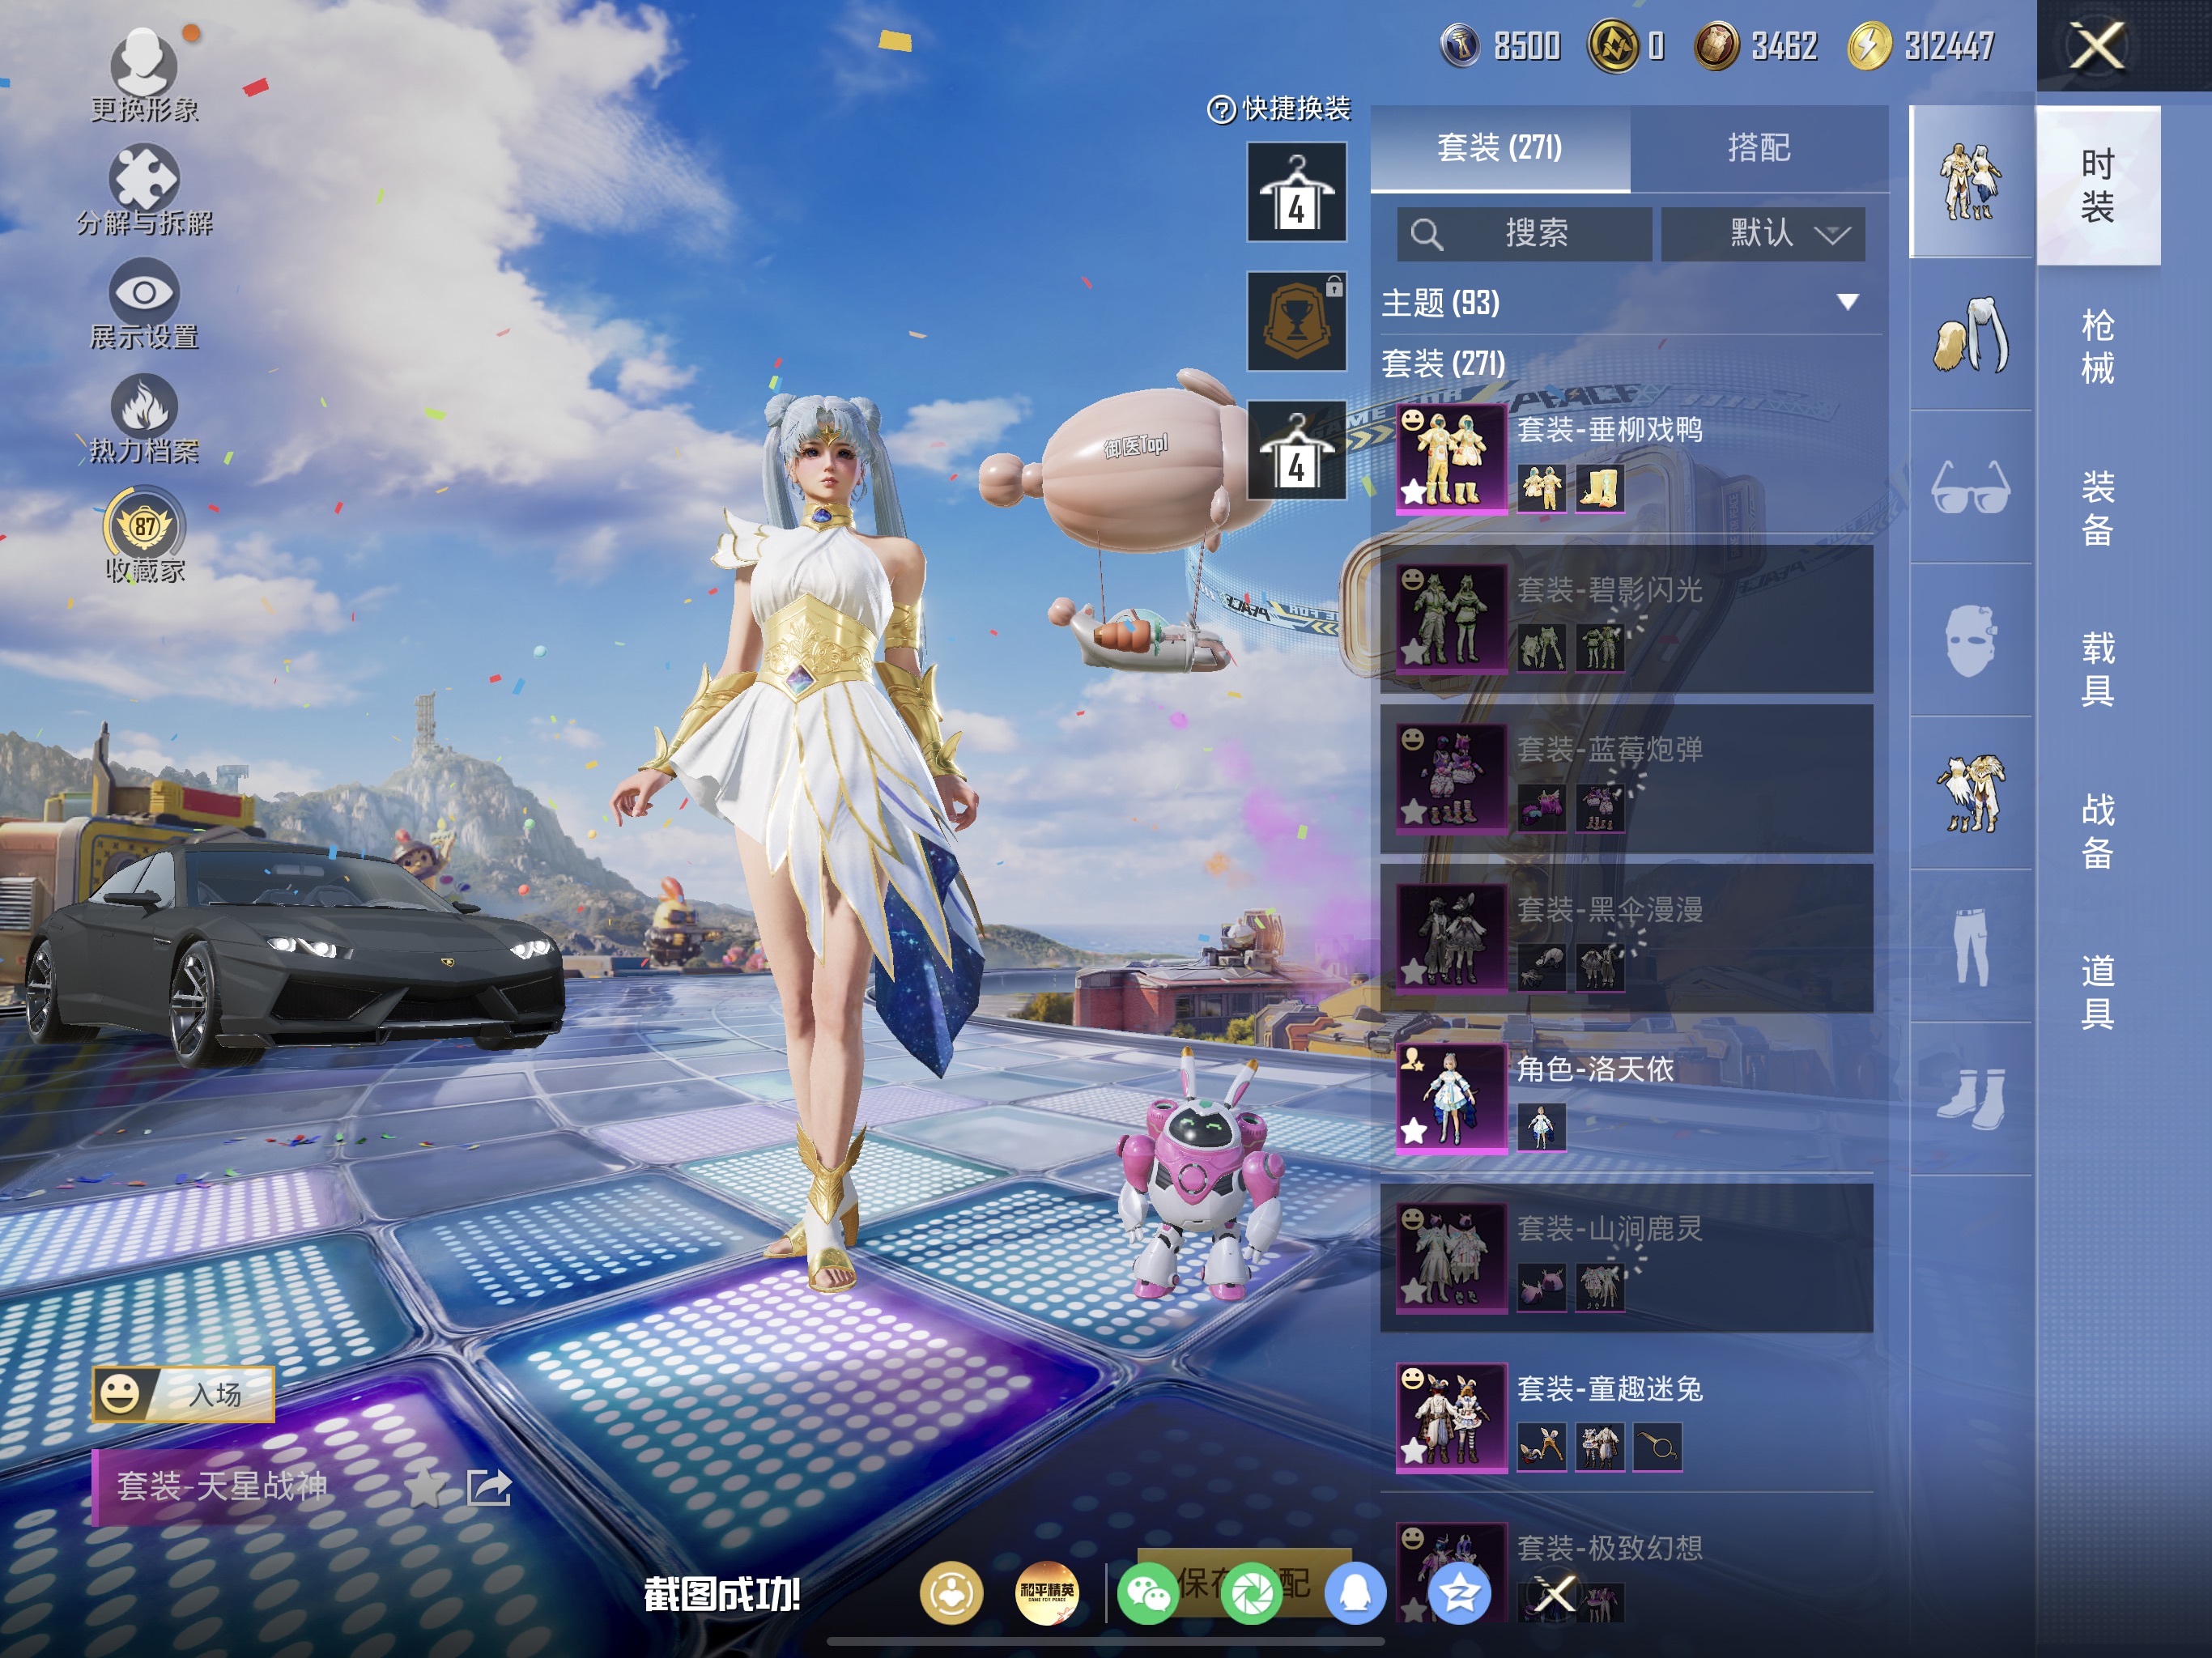The width and height of the screenshot is (2212, 1658).
Task: Select the hanger slot below the trophy slot
Action: (1296, 450)
